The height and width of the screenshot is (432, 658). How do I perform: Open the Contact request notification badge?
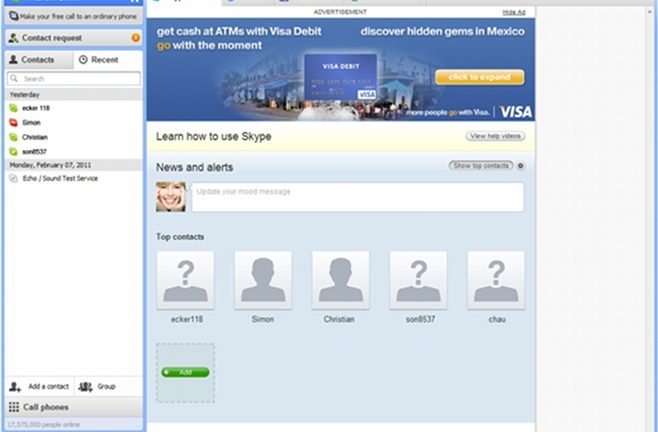(136, 37)
